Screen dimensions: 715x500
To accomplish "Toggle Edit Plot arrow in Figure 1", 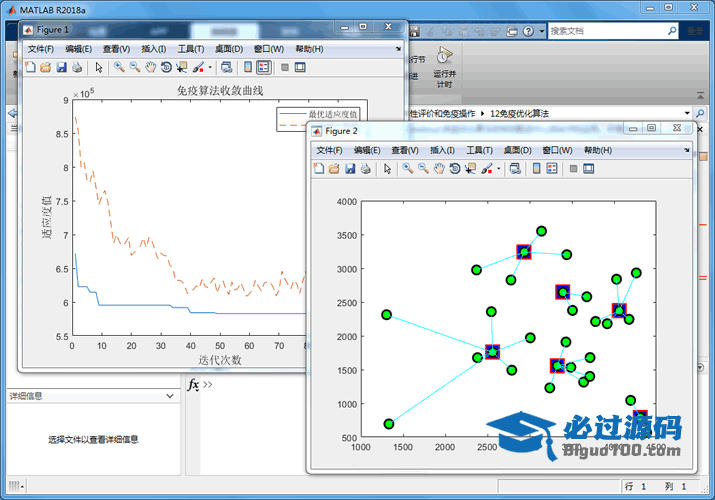I will (x=98, y=68).
